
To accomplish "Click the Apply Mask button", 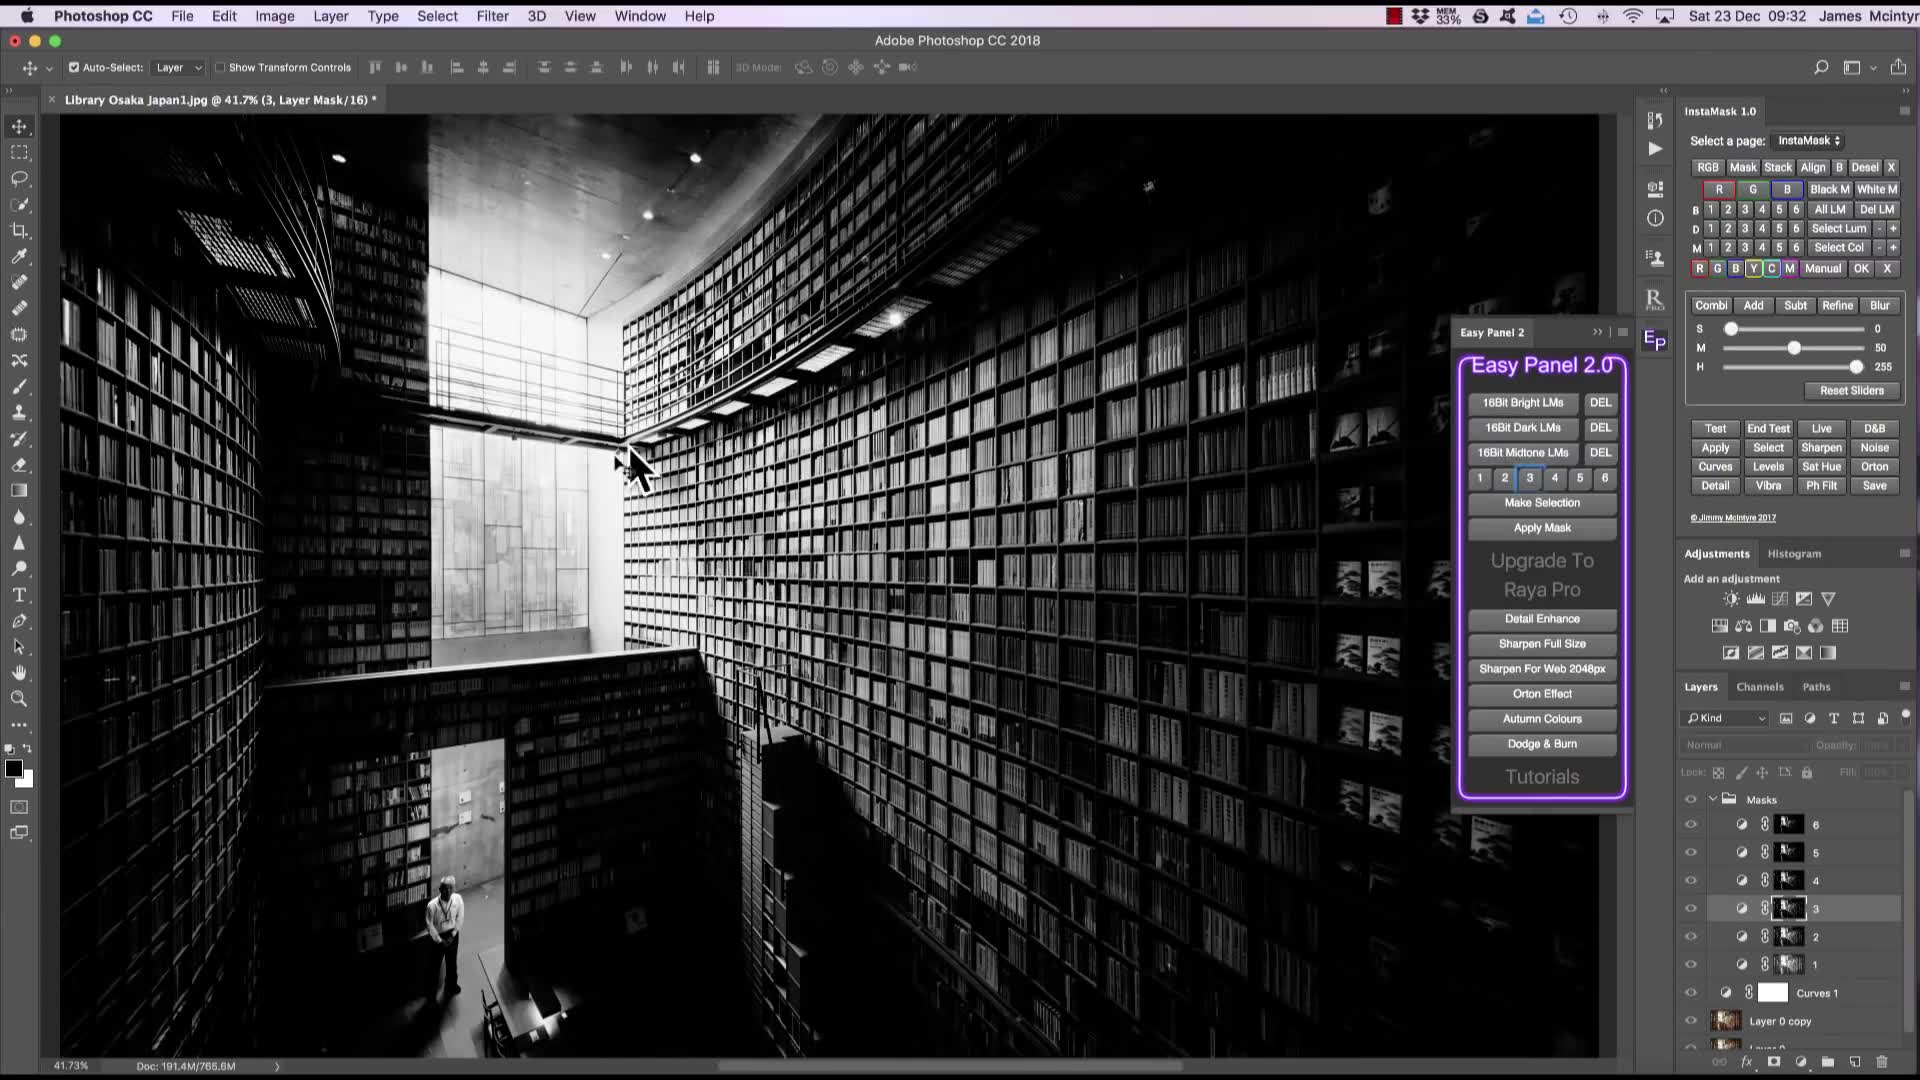I will click(1541, 528).
